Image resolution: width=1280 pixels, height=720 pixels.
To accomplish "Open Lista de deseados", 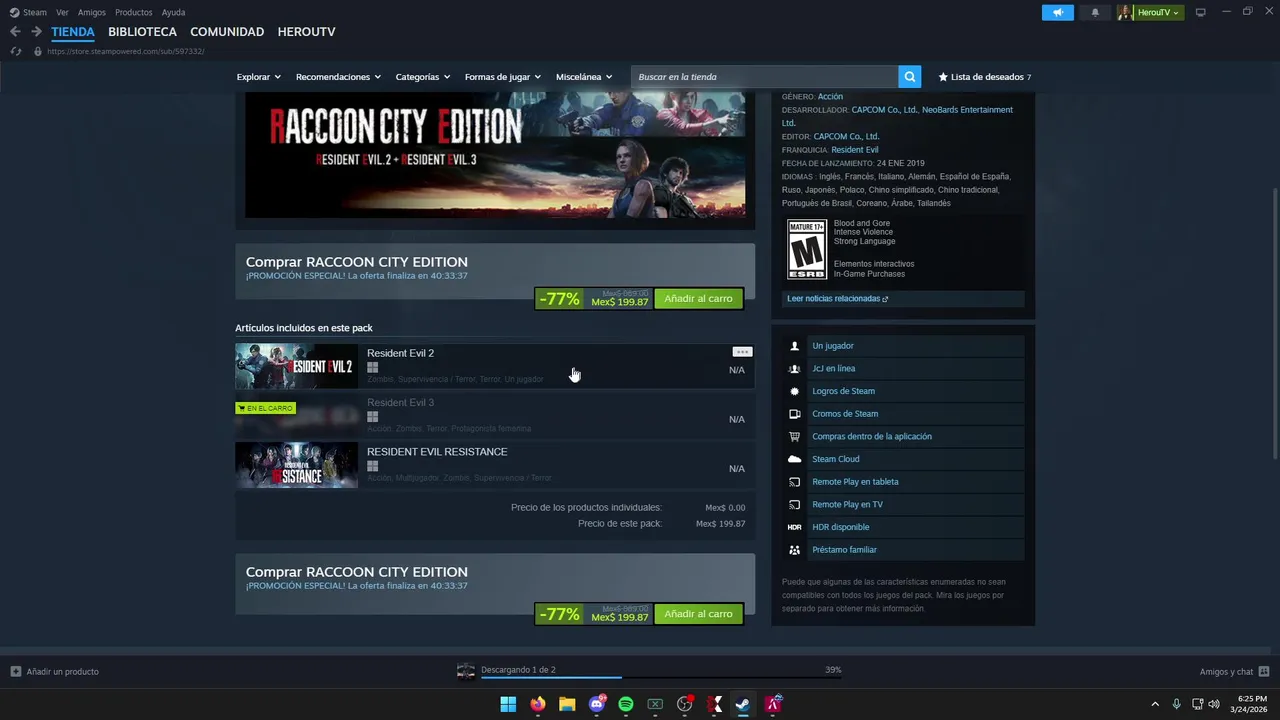I will [x=985, y=77].
